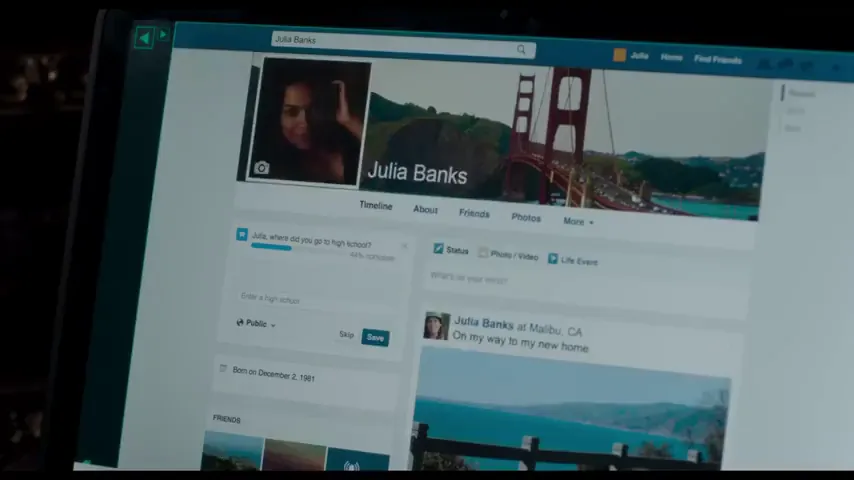The image size is (854, 480).
Task: Click the Born on December 2, 1981 text
Action: coord(273,374)
